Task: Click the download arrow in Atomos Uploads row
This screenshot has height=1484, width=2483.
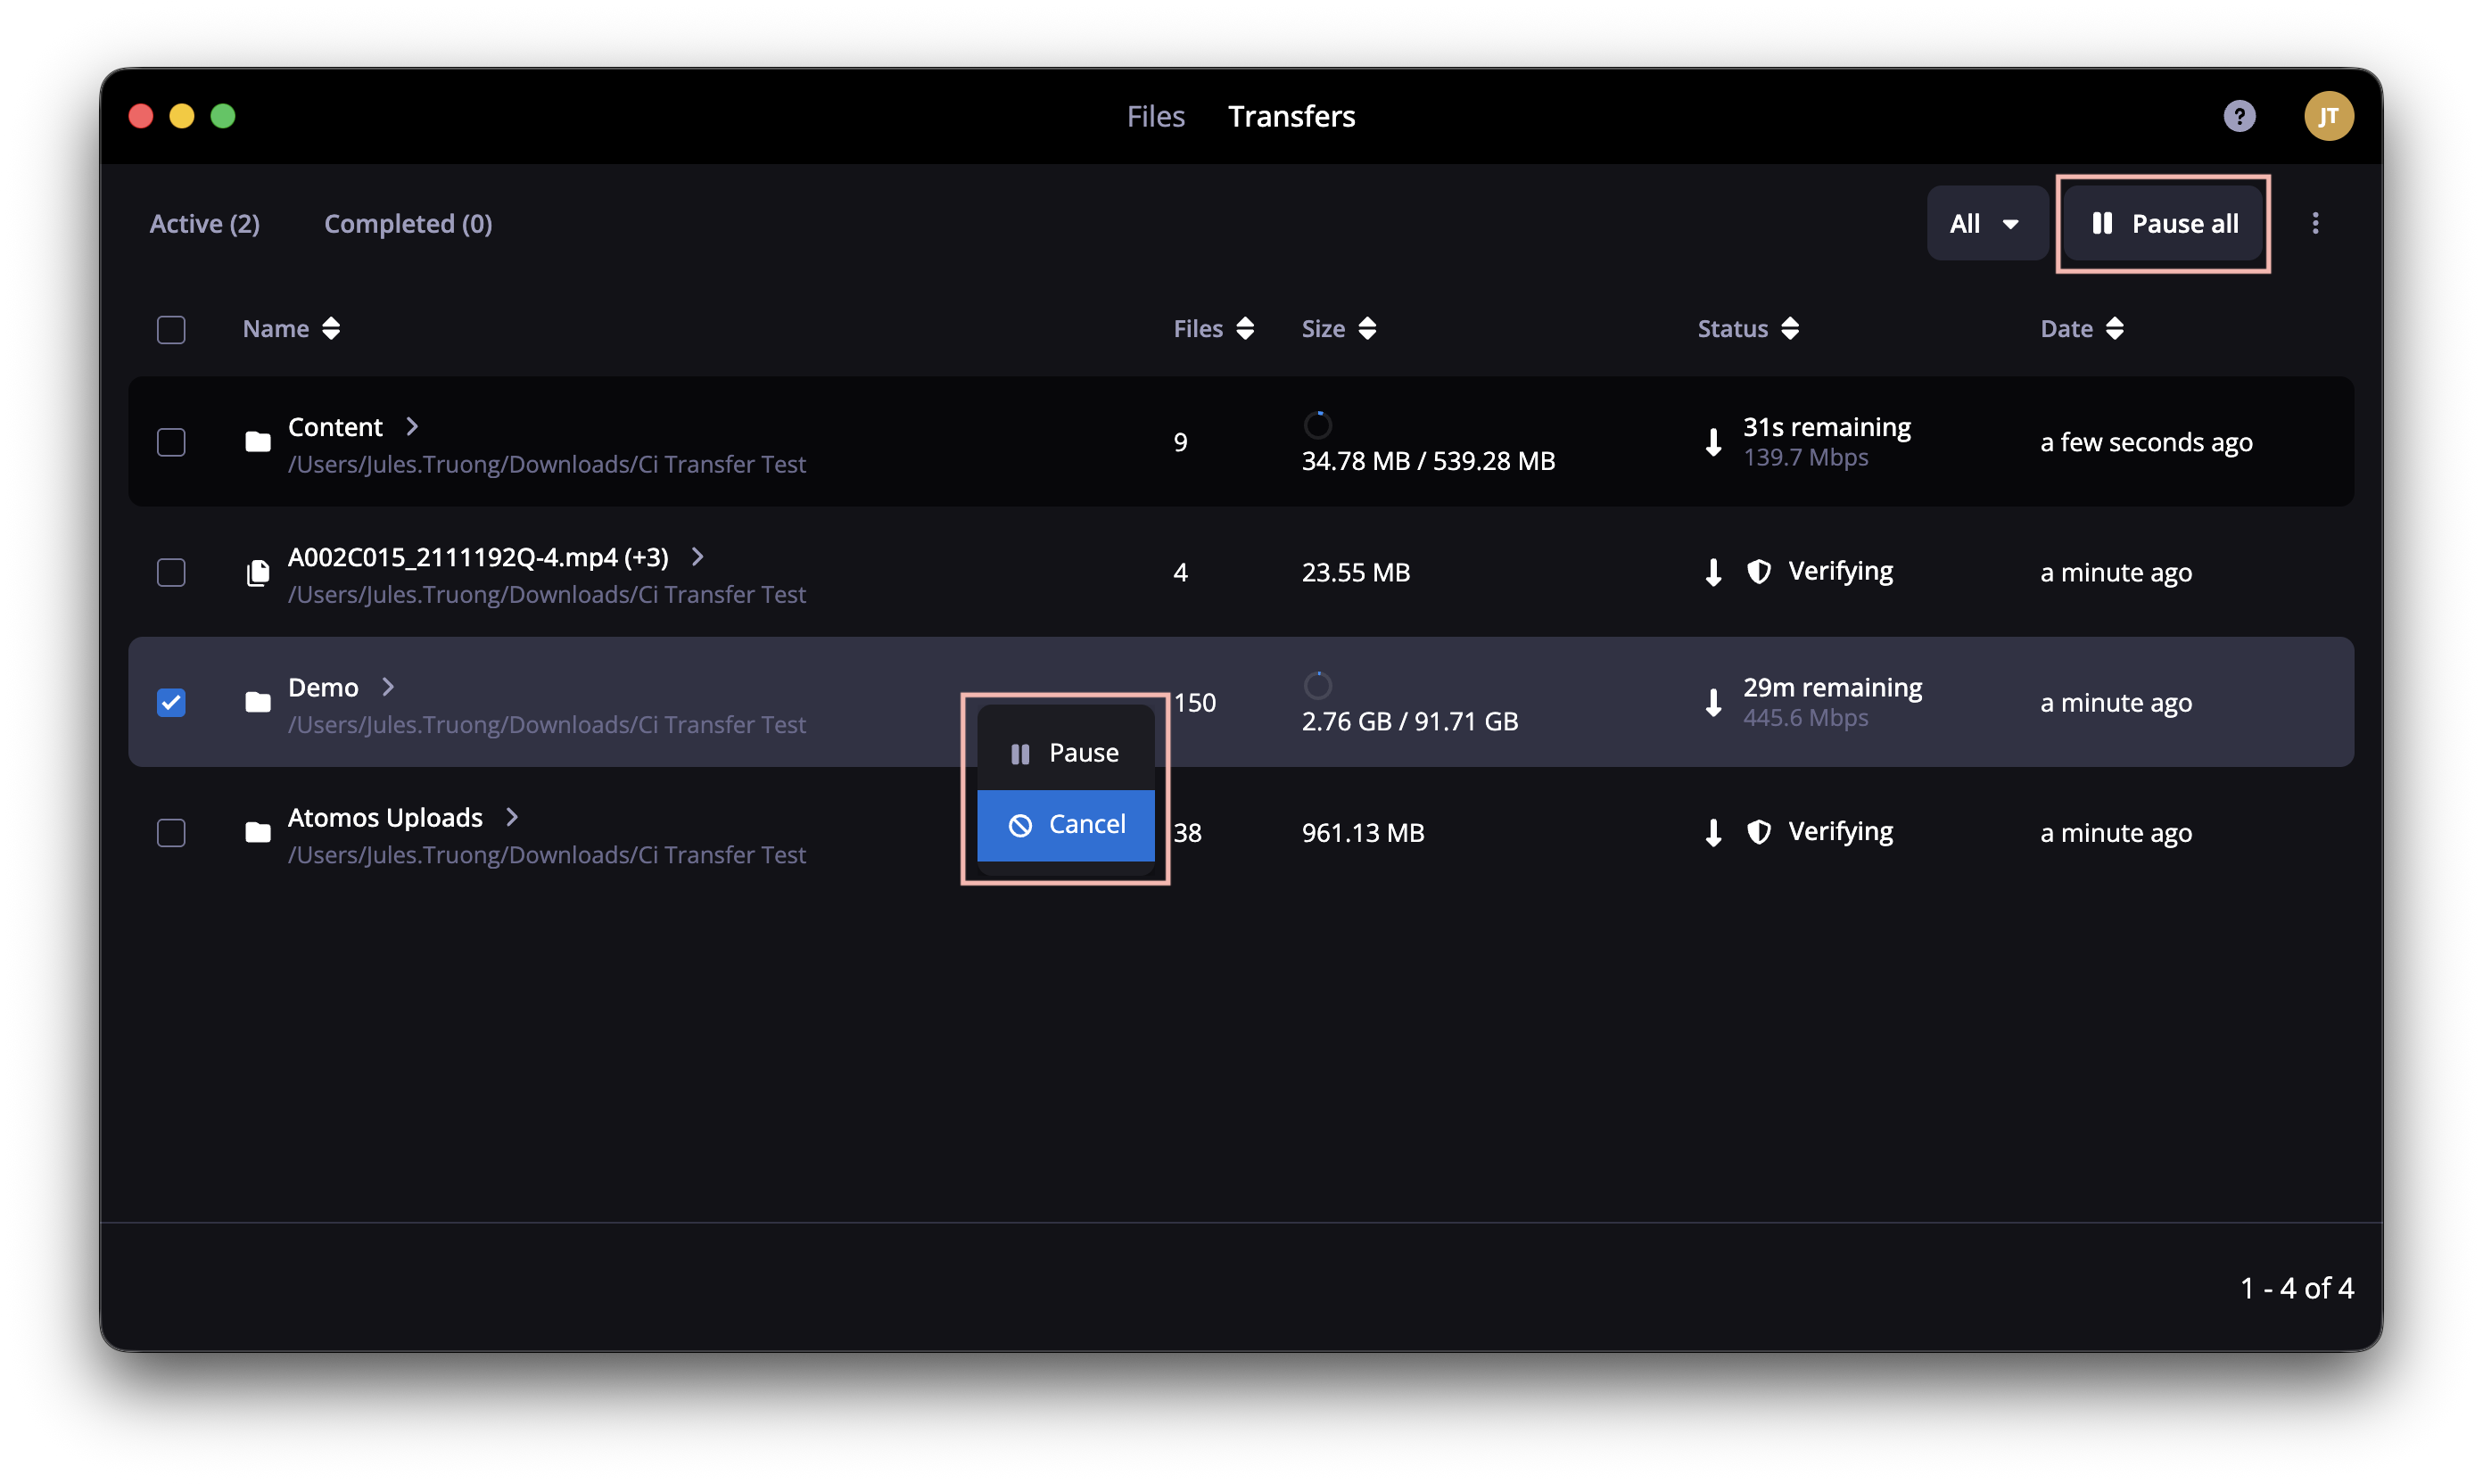Action: point(1713,832)
